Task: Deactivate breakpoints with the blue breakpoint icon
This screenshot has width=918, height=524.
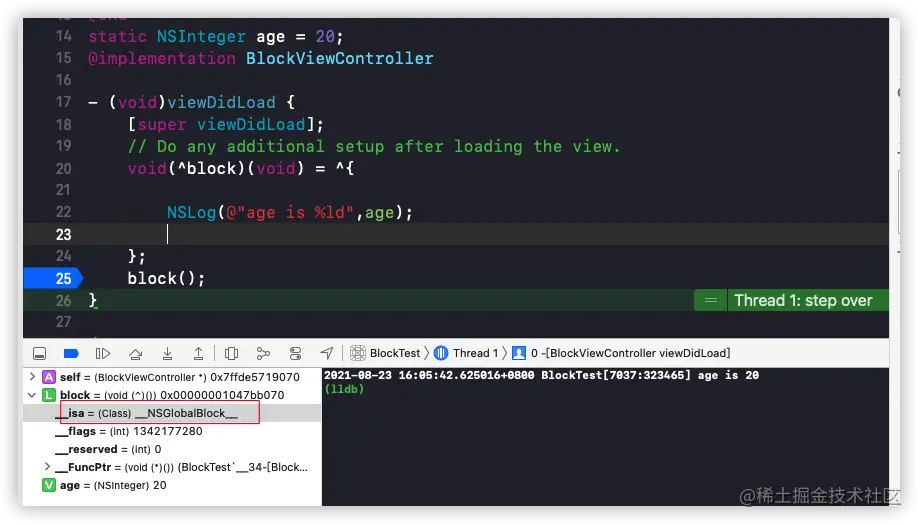Action: point(71,354)
